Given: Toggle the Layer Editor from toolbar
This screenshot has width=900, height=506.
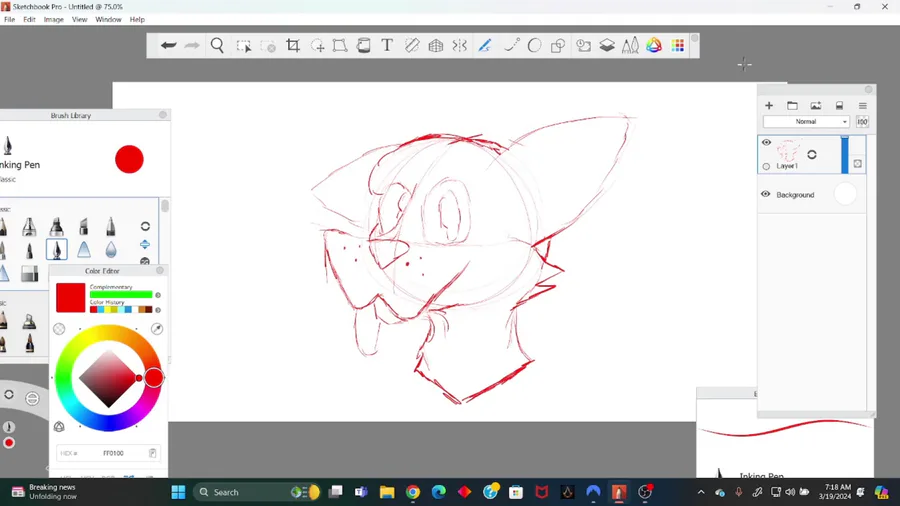Looking at the screenshot, I should pos(607,45).
